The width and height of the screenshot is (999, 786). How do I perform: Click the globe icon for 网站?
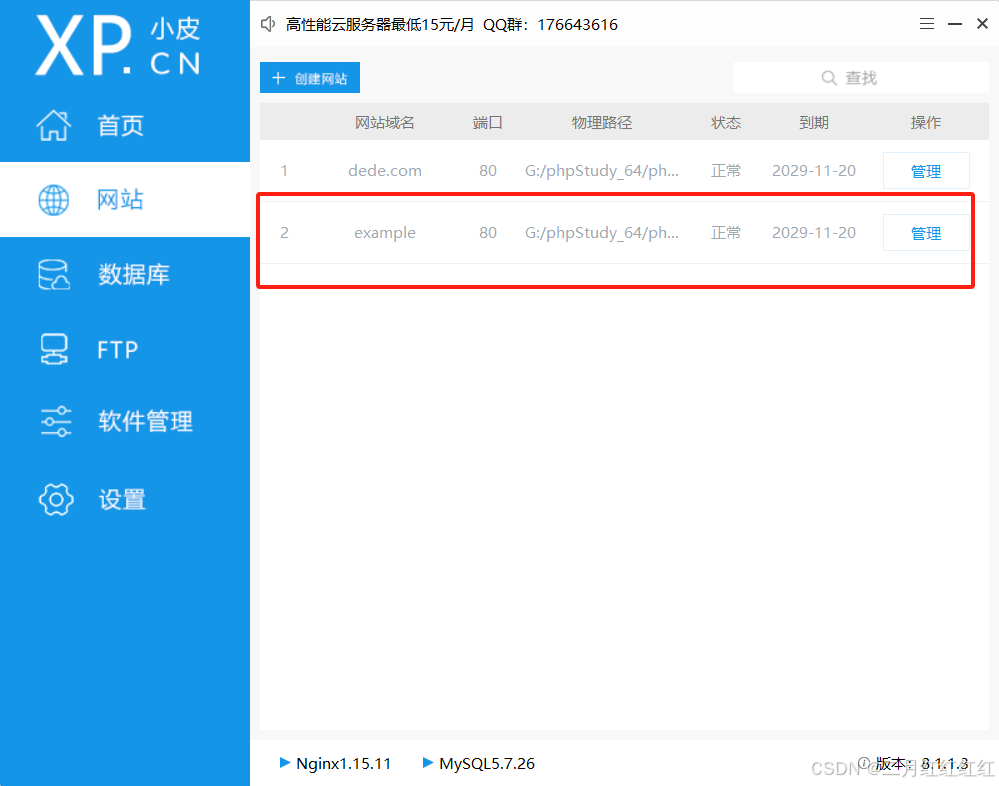[x=54, y=200]
